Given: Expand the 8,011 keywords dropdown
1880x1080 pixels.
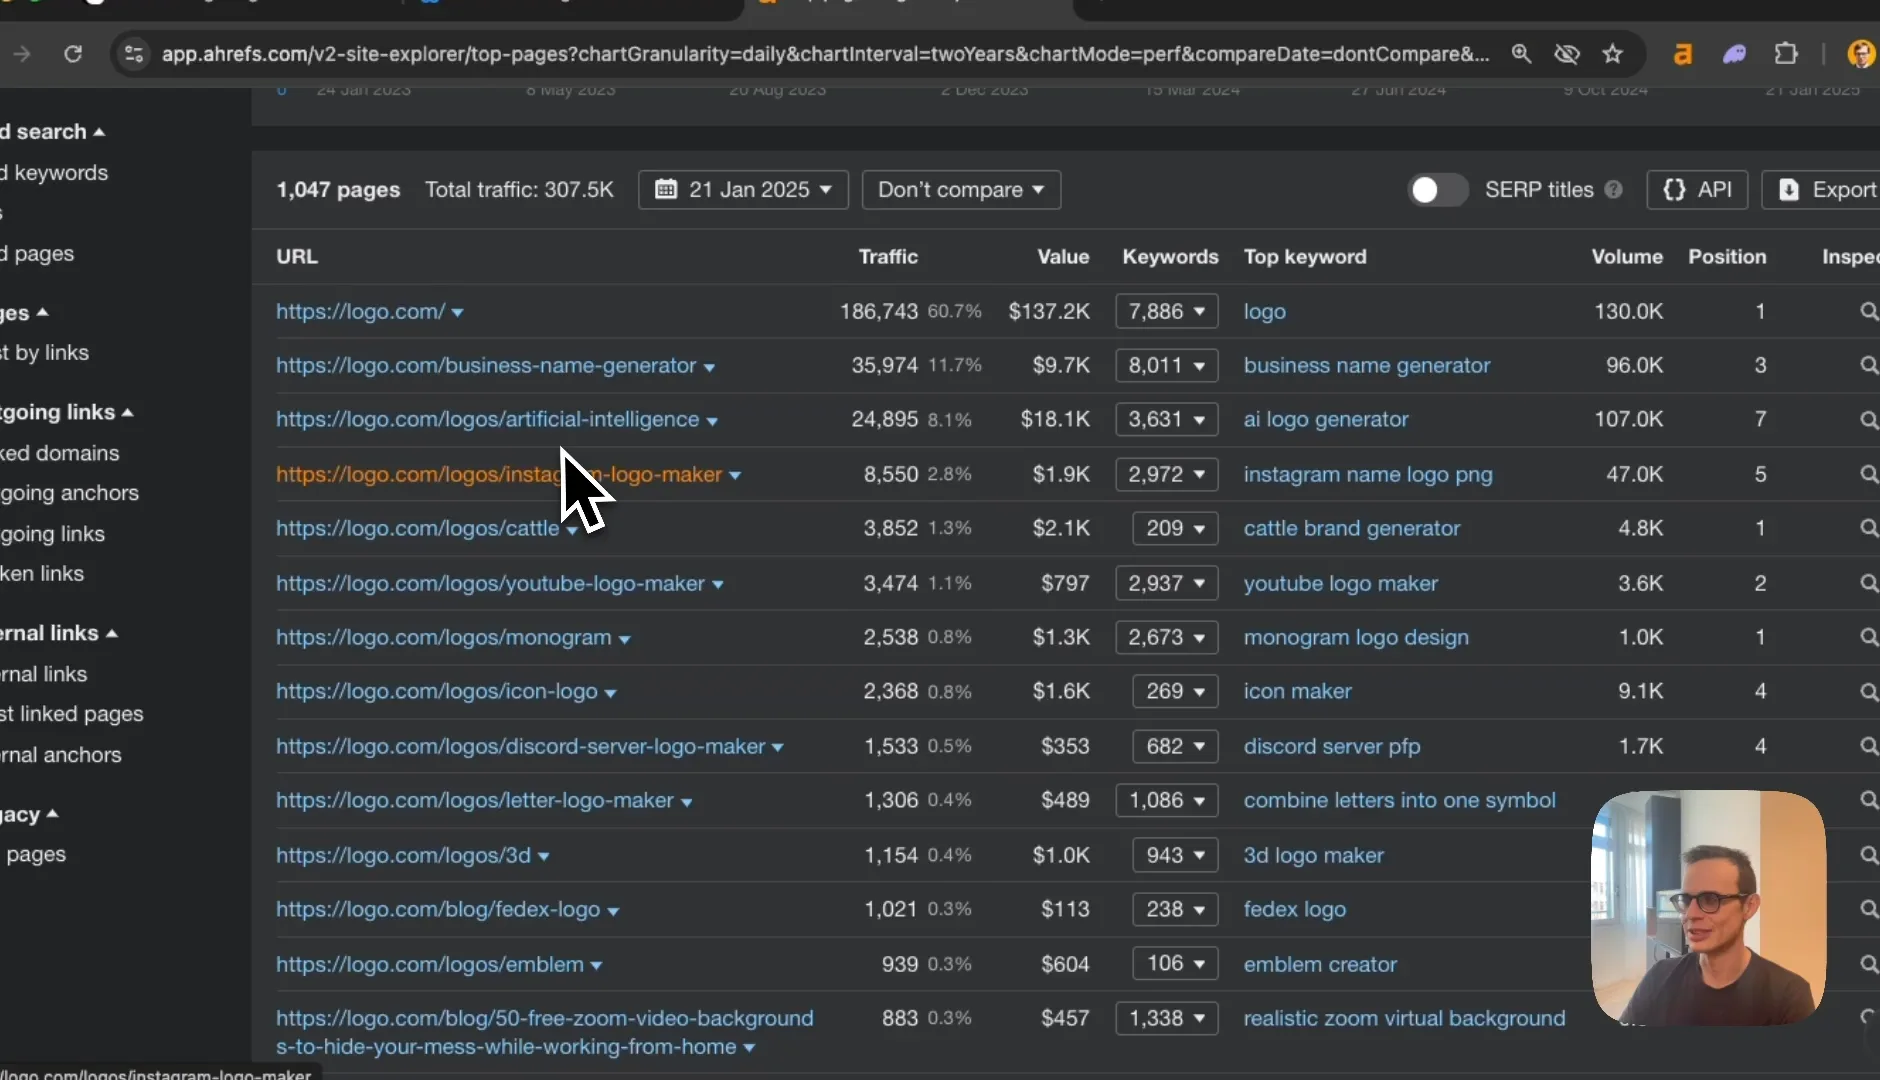Looking at the screenshot, I should [1167, 366].
